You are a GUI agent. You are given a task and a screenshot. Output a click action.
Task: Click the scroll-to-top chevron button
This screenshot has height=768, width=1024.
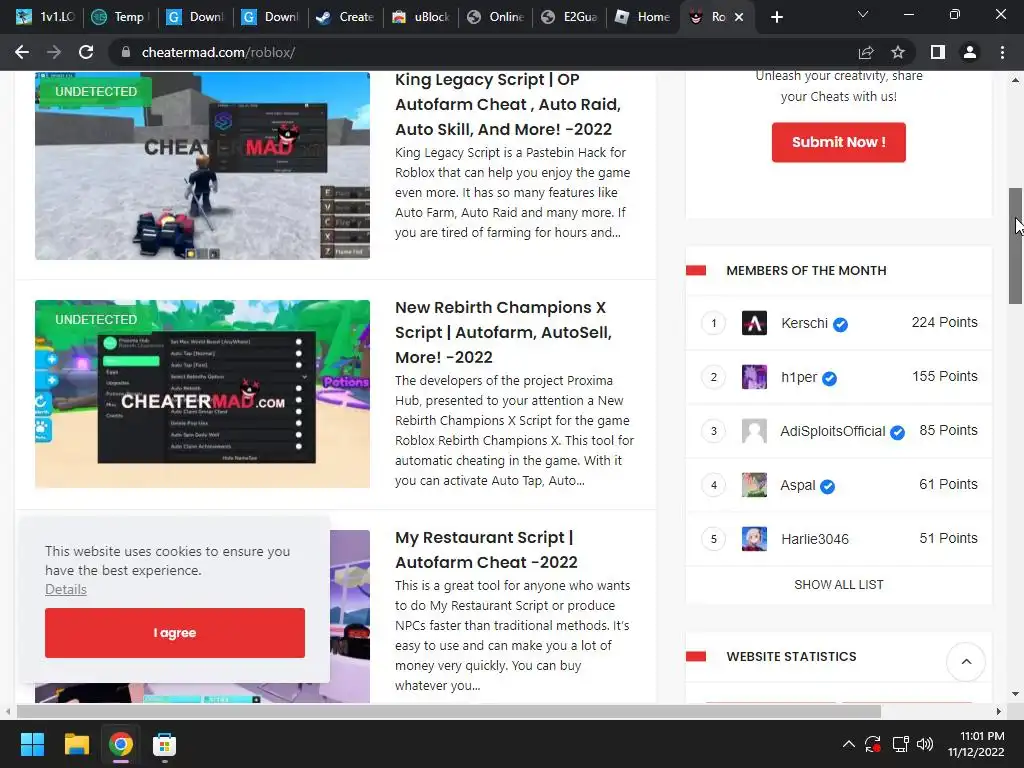966,662
